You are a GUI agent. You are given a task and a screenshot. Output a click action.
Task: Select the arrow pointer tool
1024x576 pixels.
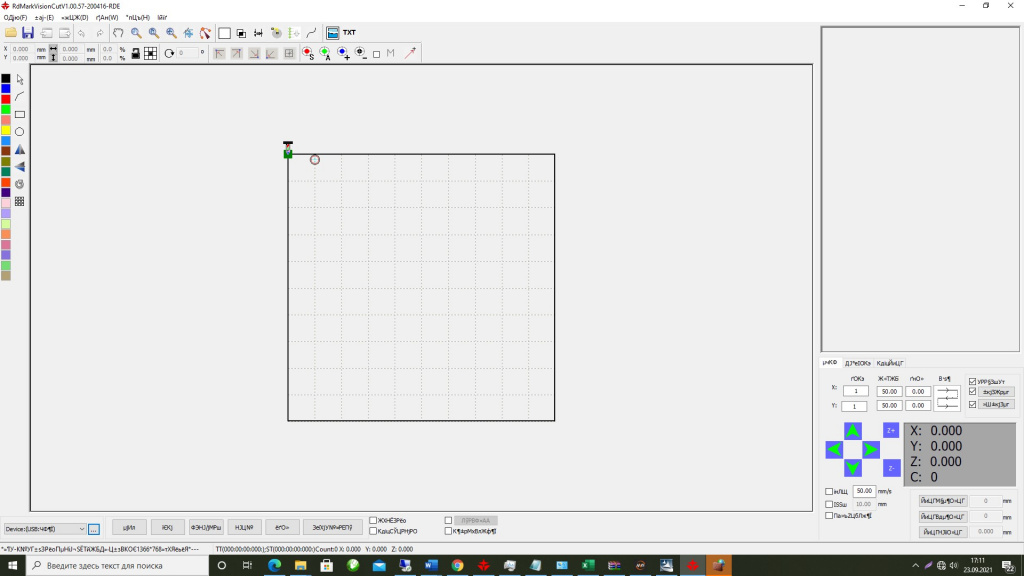point(20,80)
